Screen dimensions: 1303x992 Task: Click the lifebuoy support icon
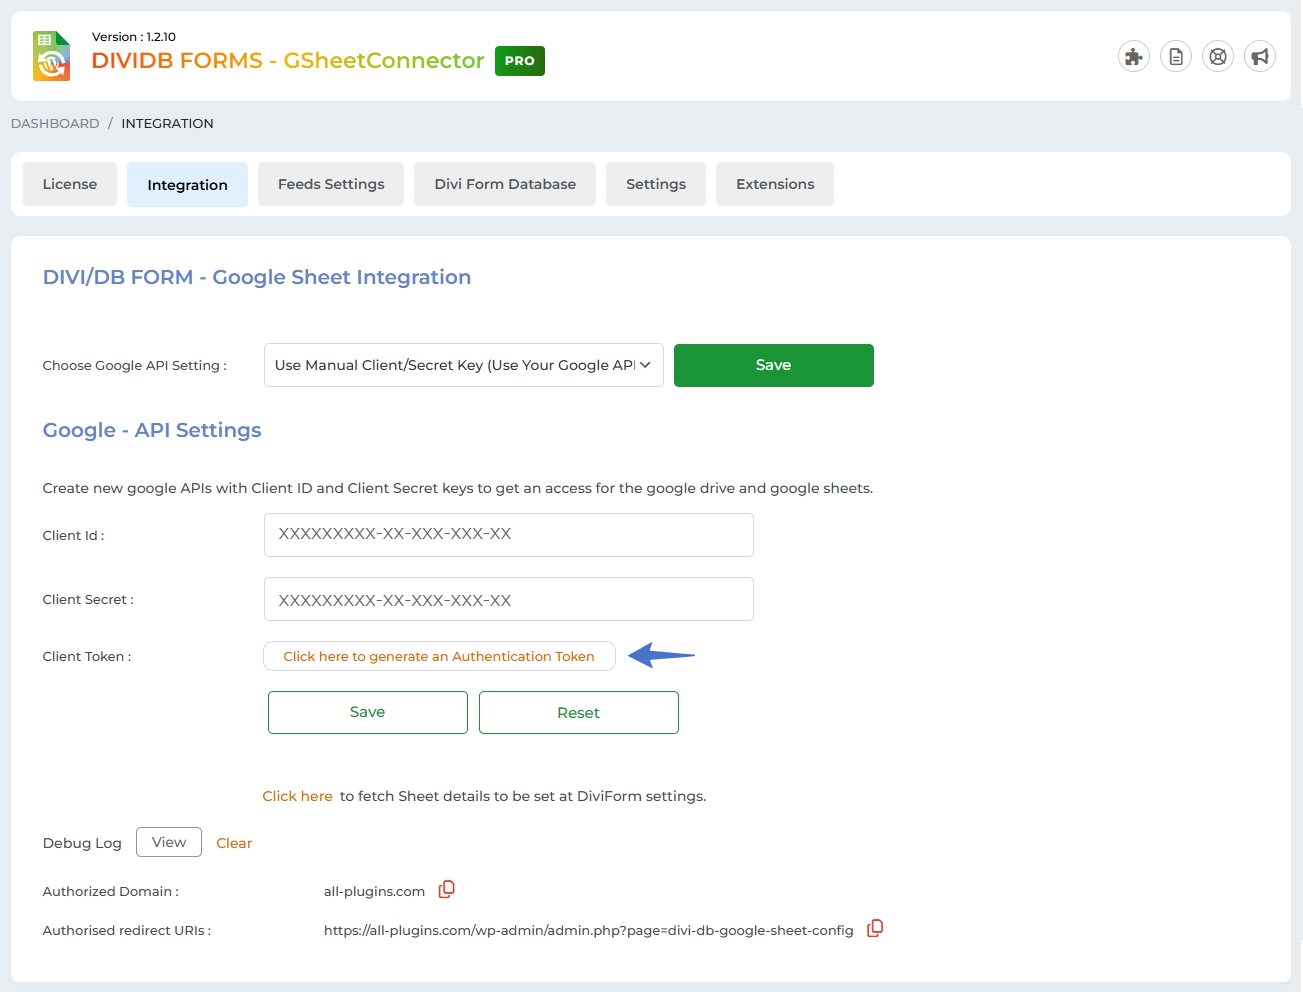pyautogui.click(x=1217, y=57)
